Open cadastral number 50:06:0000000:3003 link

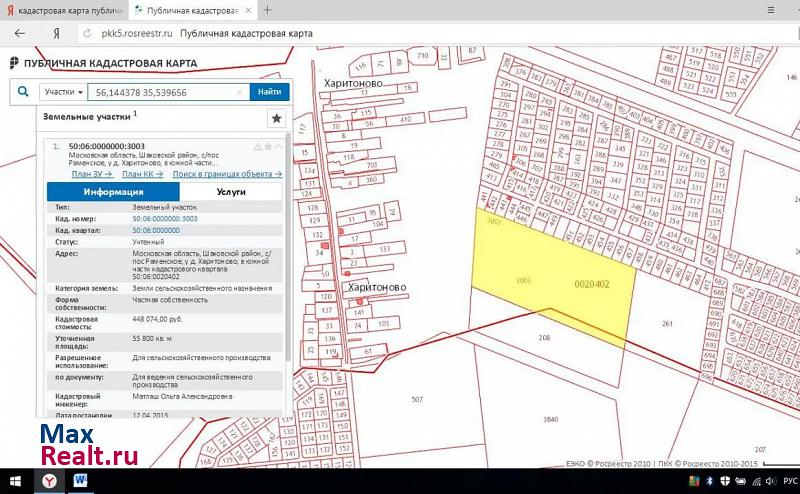[164, 218]
